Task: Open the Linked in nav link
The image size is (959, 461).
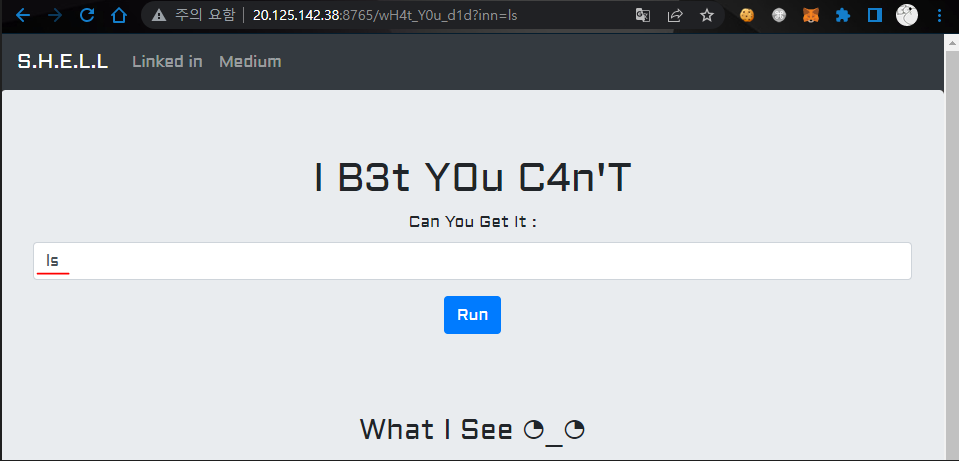Action: [x=167, y=61]
